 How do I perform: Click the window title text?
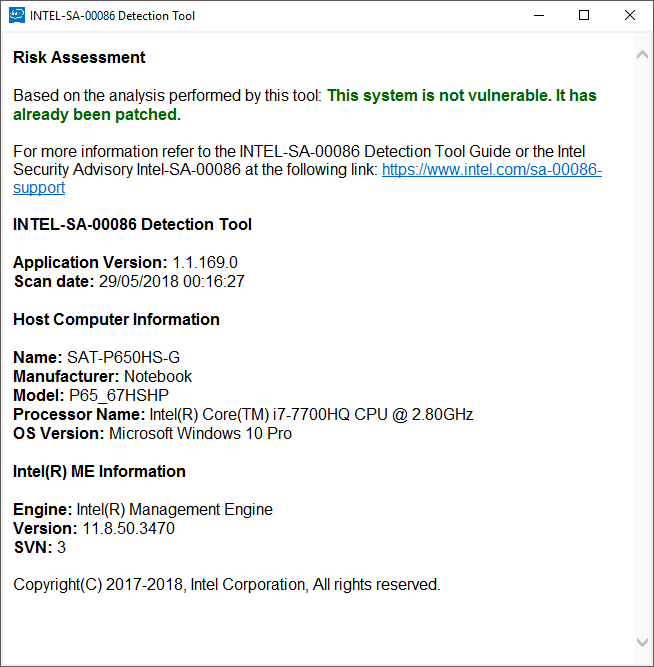coord(112,16)
